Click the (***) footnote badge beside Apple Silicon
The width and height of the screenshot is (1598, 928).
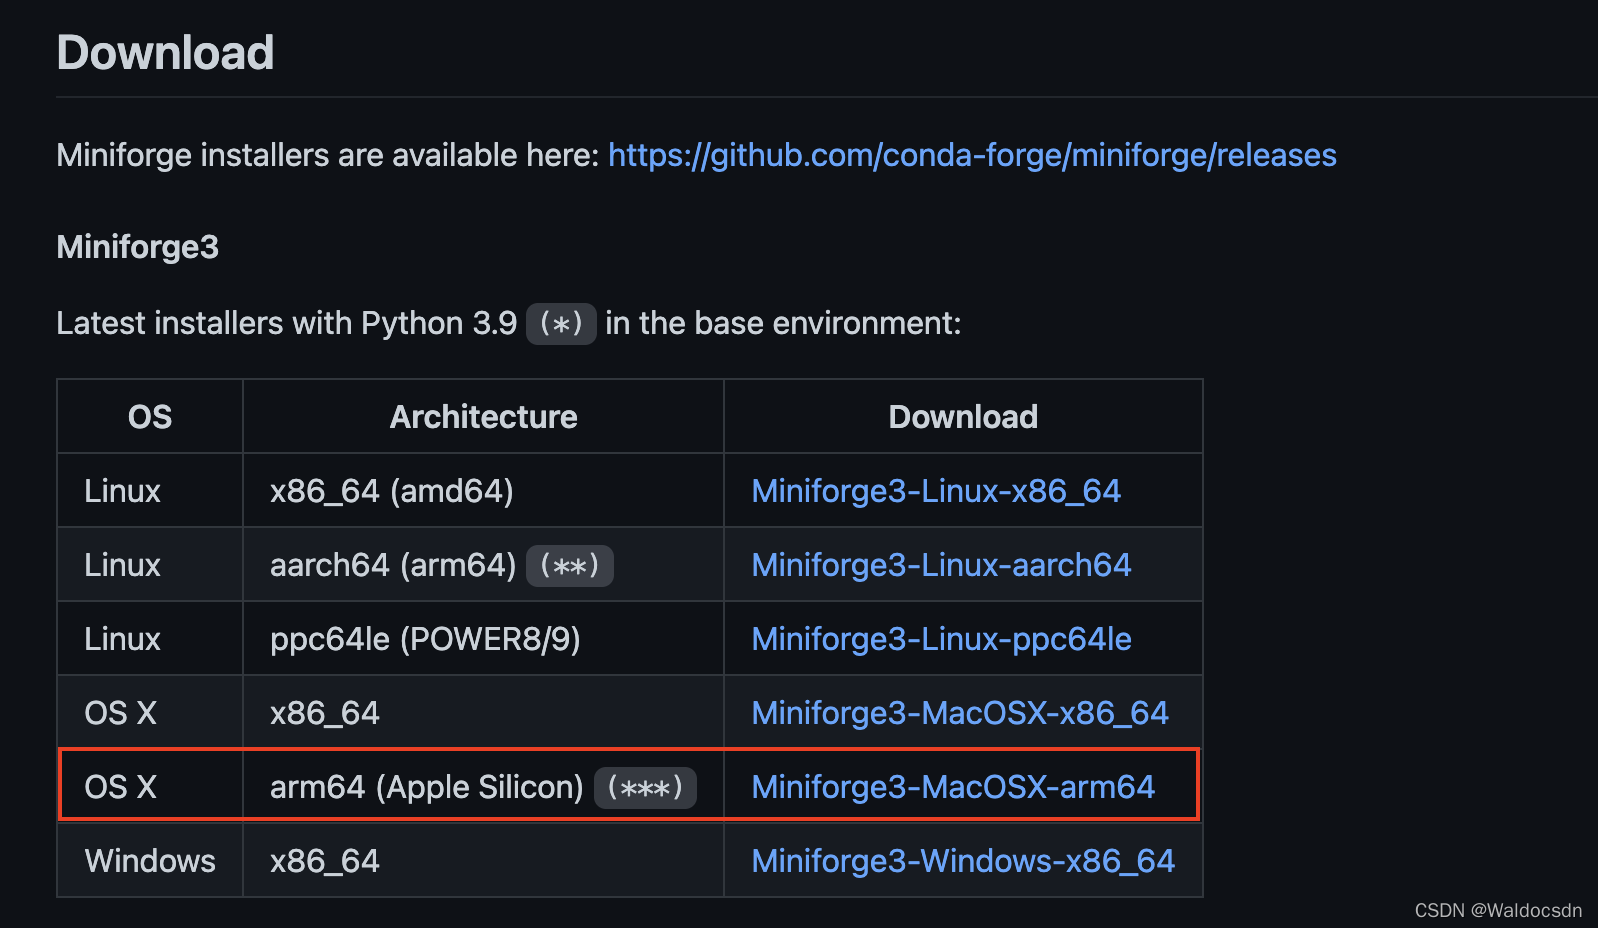(645, 788)
